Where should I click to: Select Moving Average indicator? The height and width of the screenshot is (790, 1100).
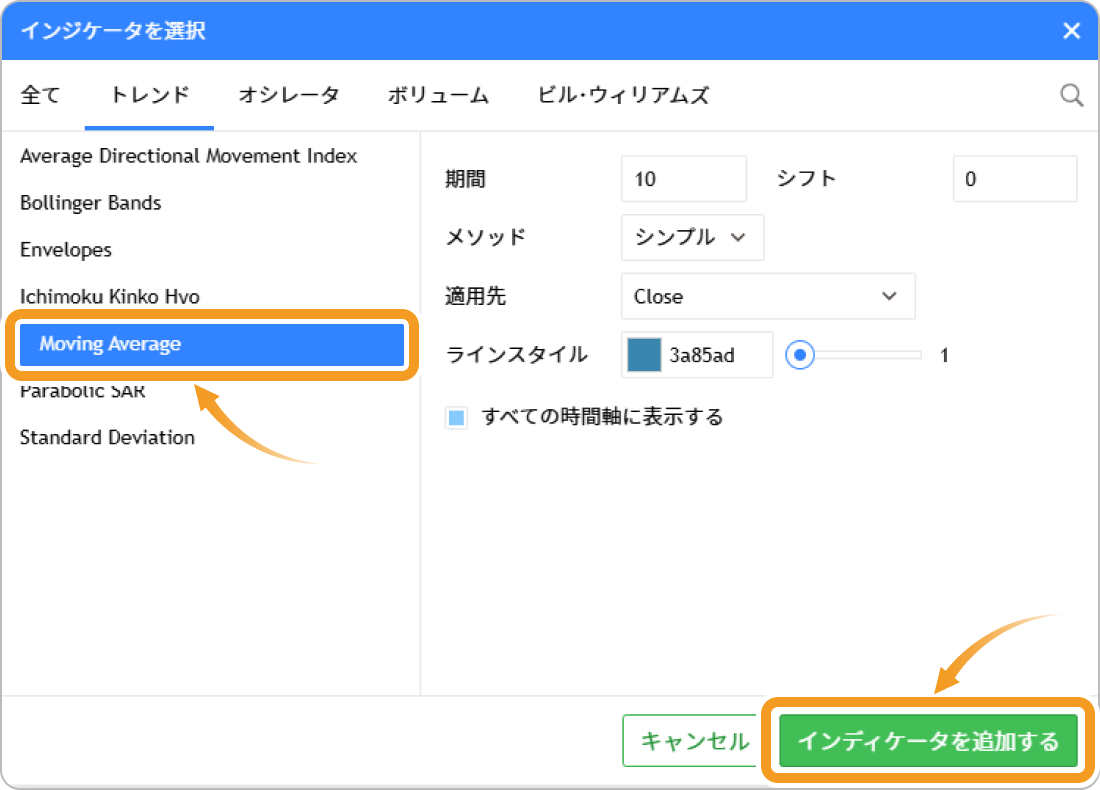(212, 344)
